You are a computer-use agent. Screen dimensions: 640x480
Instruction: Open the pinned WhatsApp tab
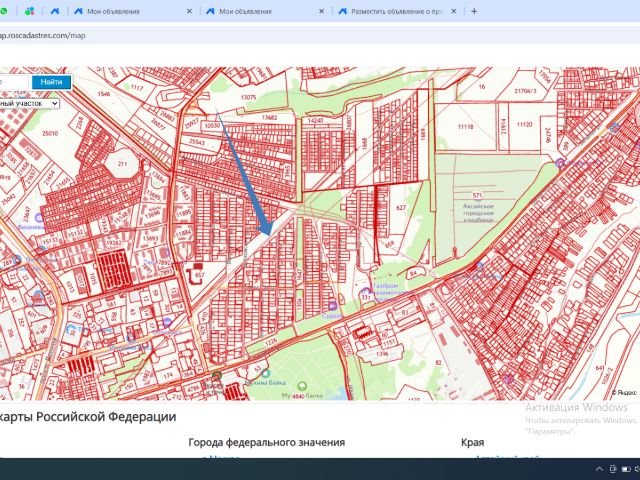coord(3,11)
